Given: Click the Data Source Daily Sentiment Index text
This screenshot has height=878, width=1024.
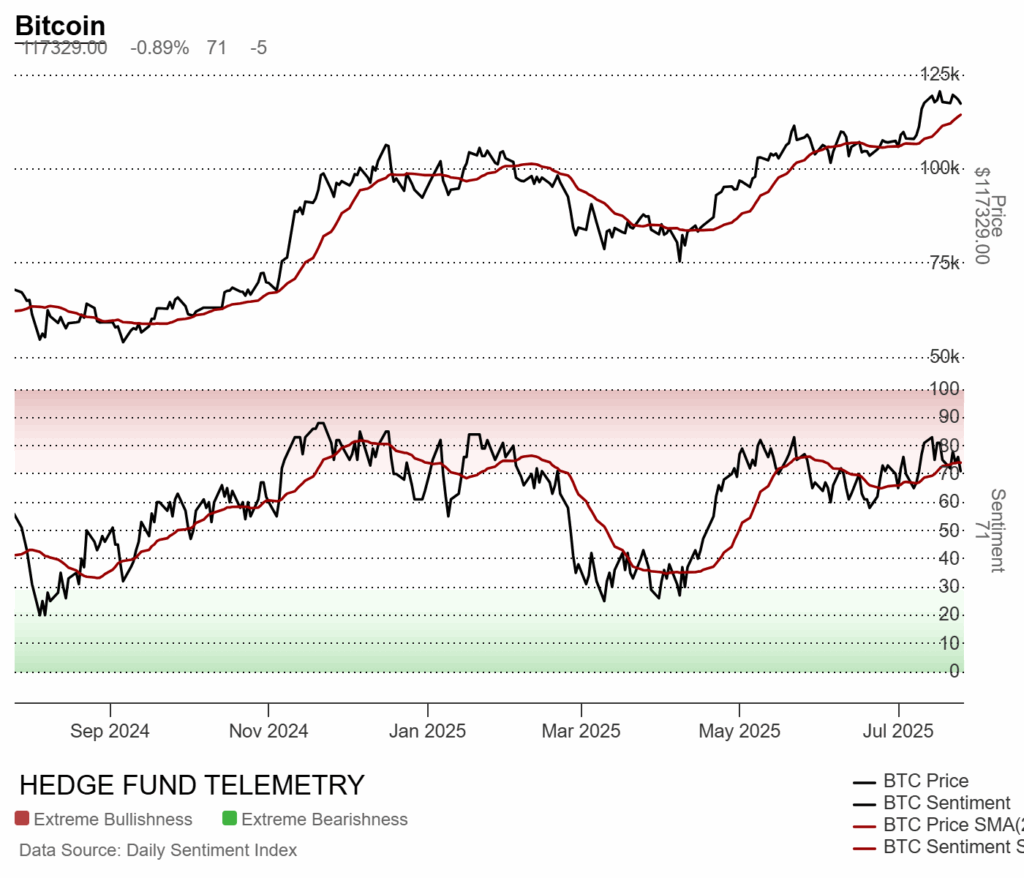Looking at the screenshot, I should (158, 850).
